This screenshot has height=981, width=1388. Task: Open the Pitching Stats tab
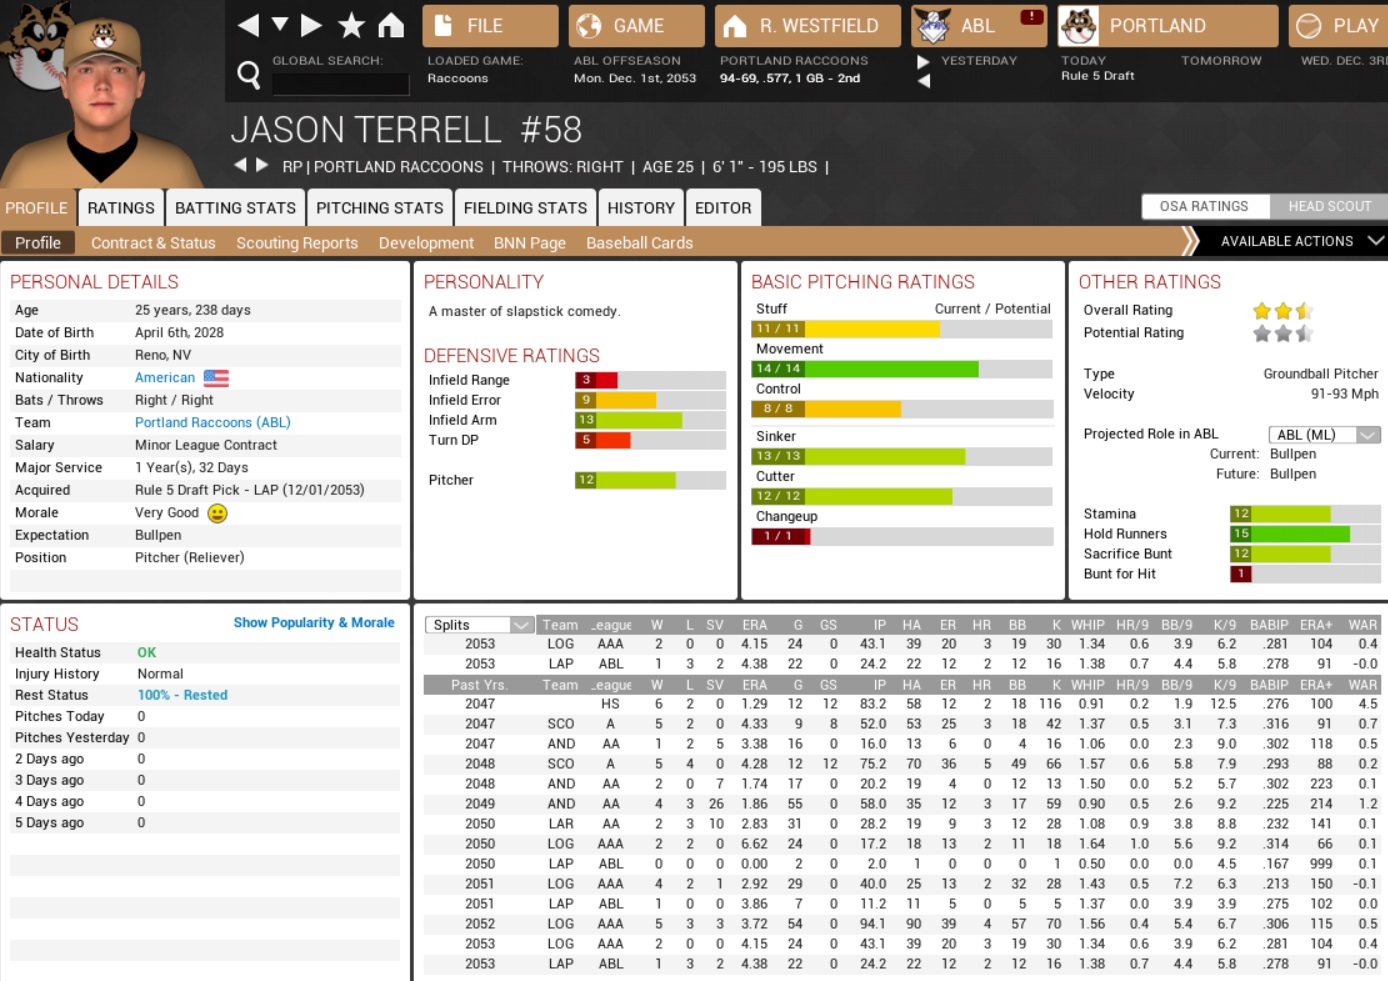pos(379,208)
